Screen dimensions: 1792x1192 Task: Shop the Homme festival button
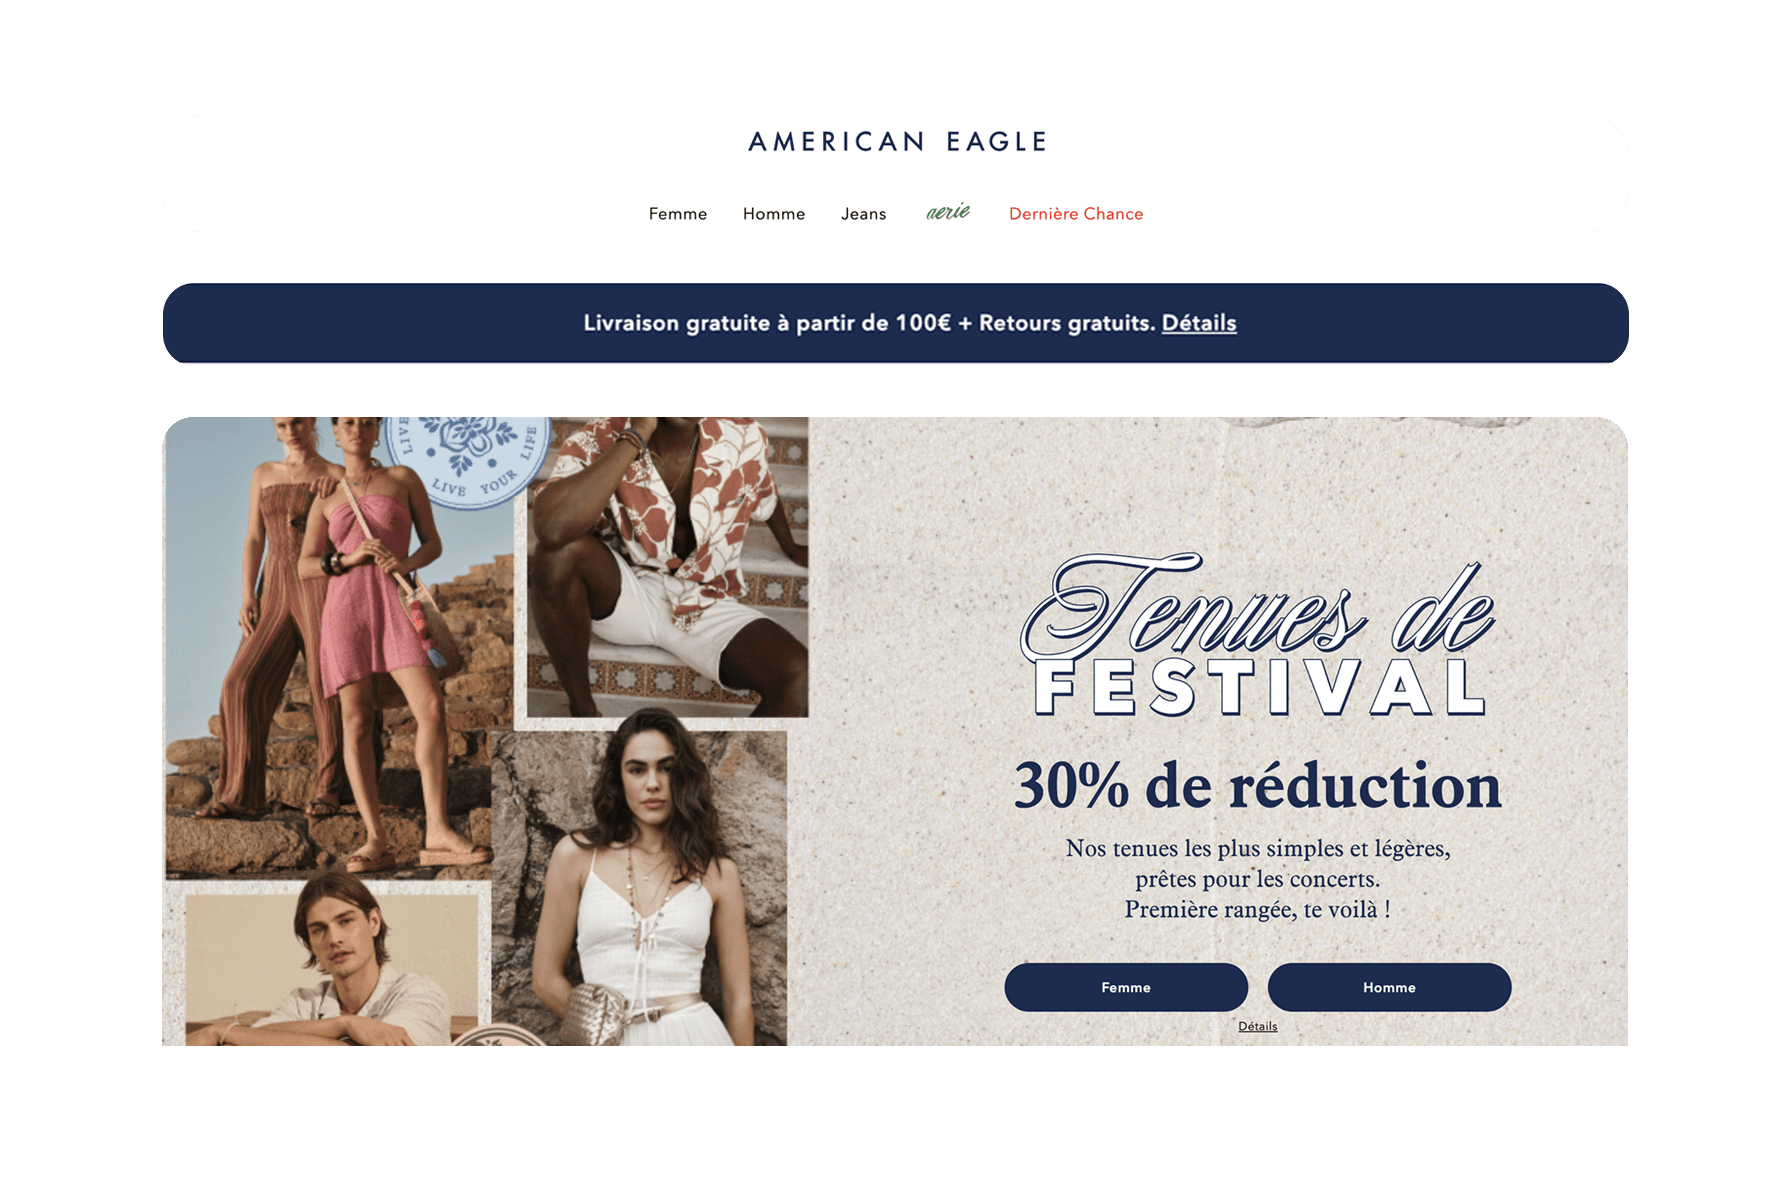tap(1389, 987)
